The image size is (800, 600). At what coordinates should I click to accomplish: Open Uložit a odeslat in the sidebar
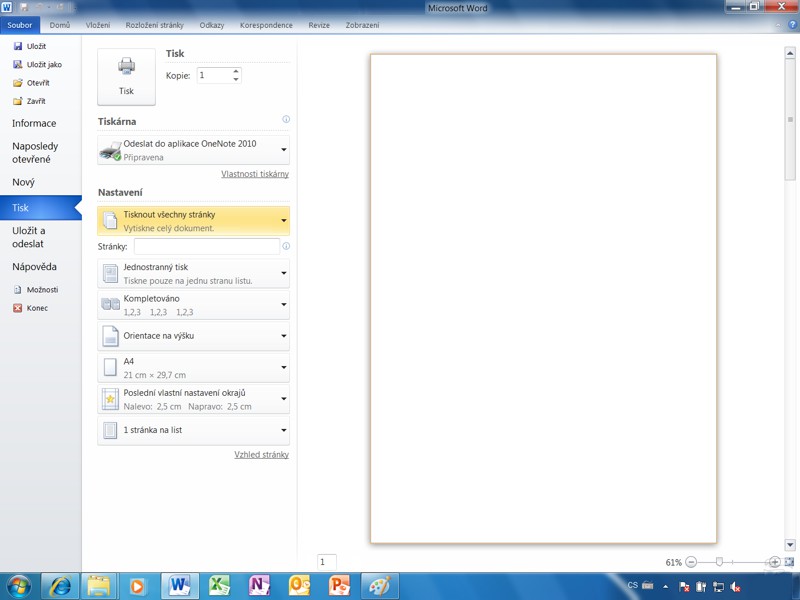[29, 237]
